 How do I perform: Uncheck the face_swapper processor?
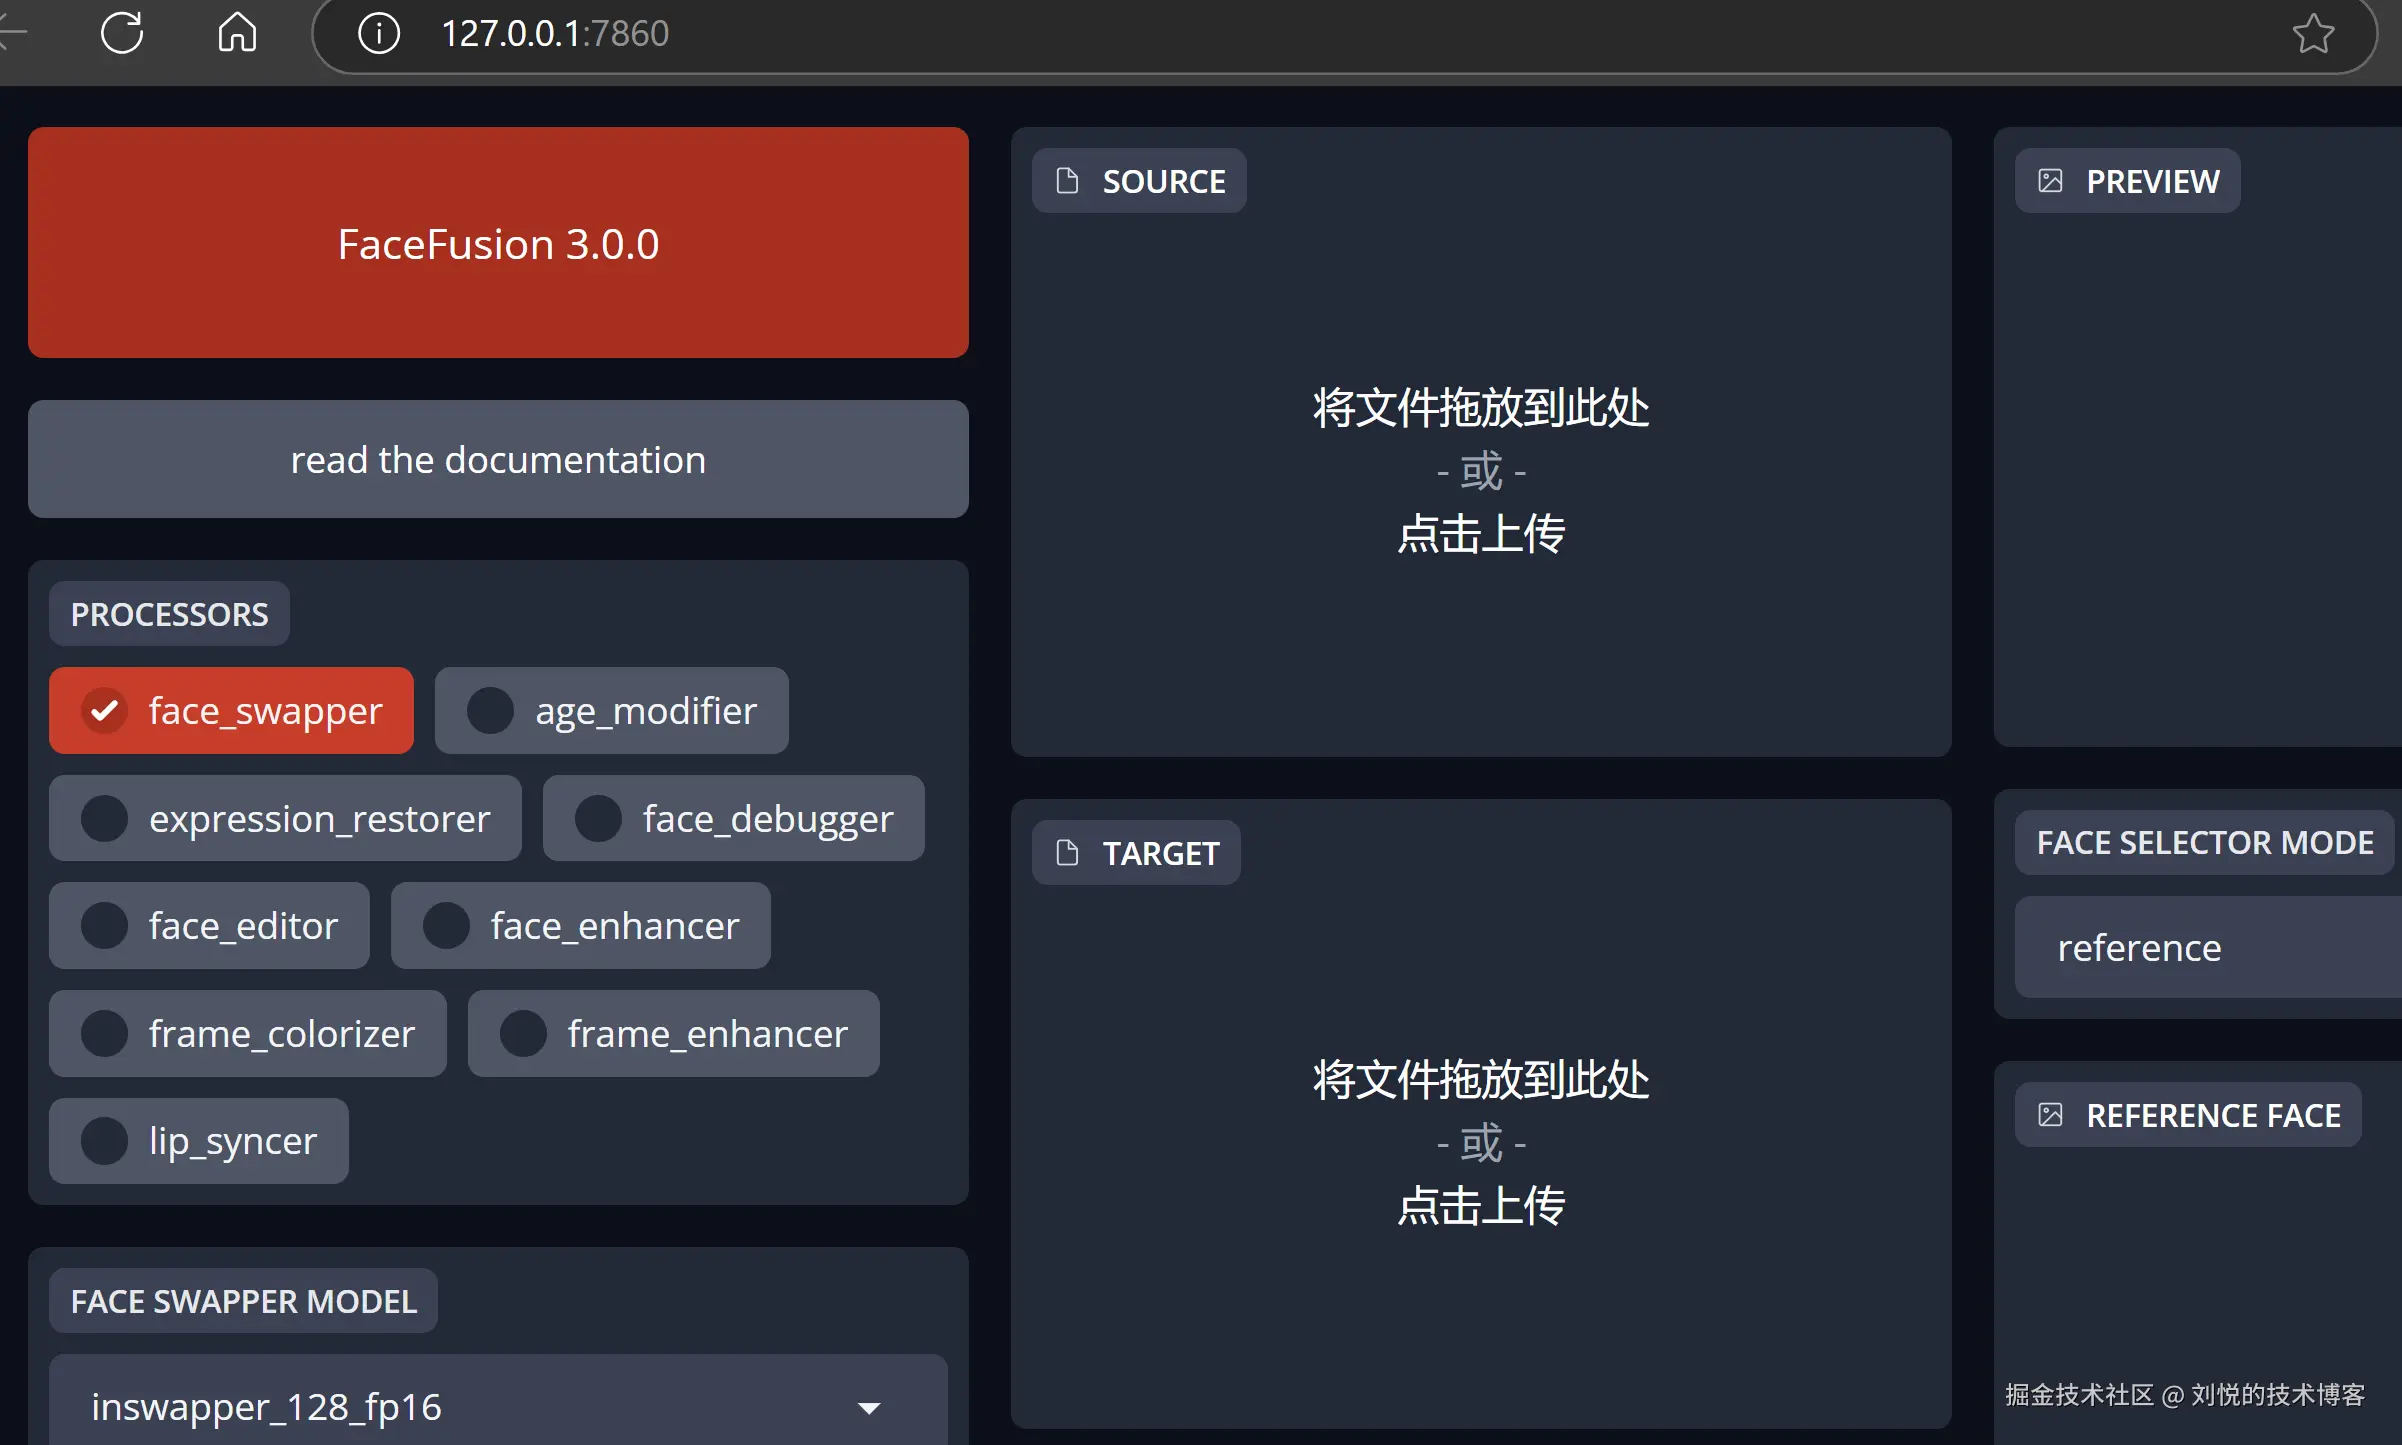[105, 711]
